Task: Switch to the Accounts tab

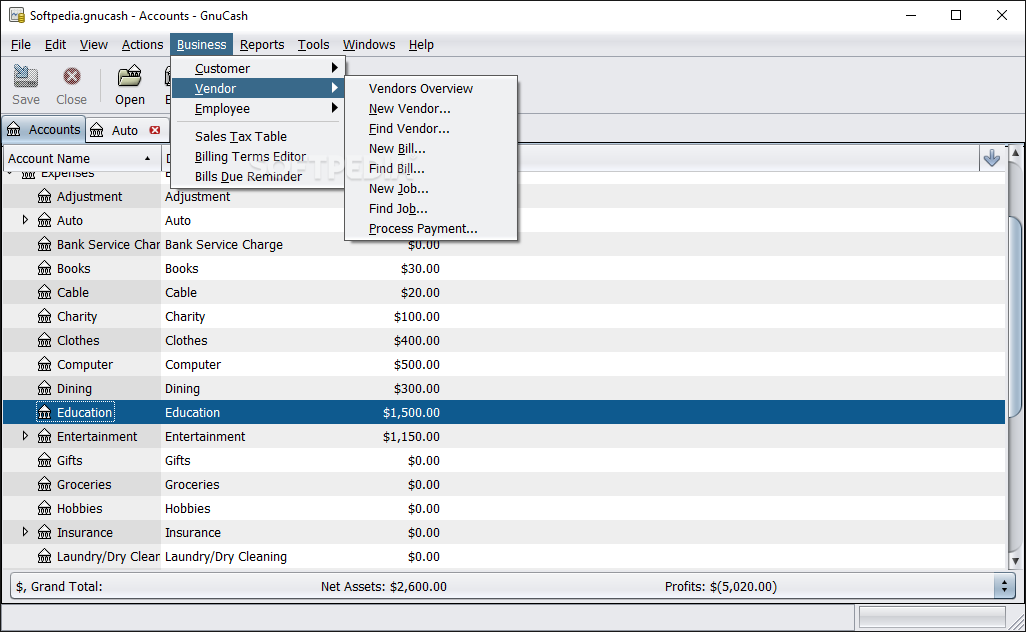Action: coord(44,130)
